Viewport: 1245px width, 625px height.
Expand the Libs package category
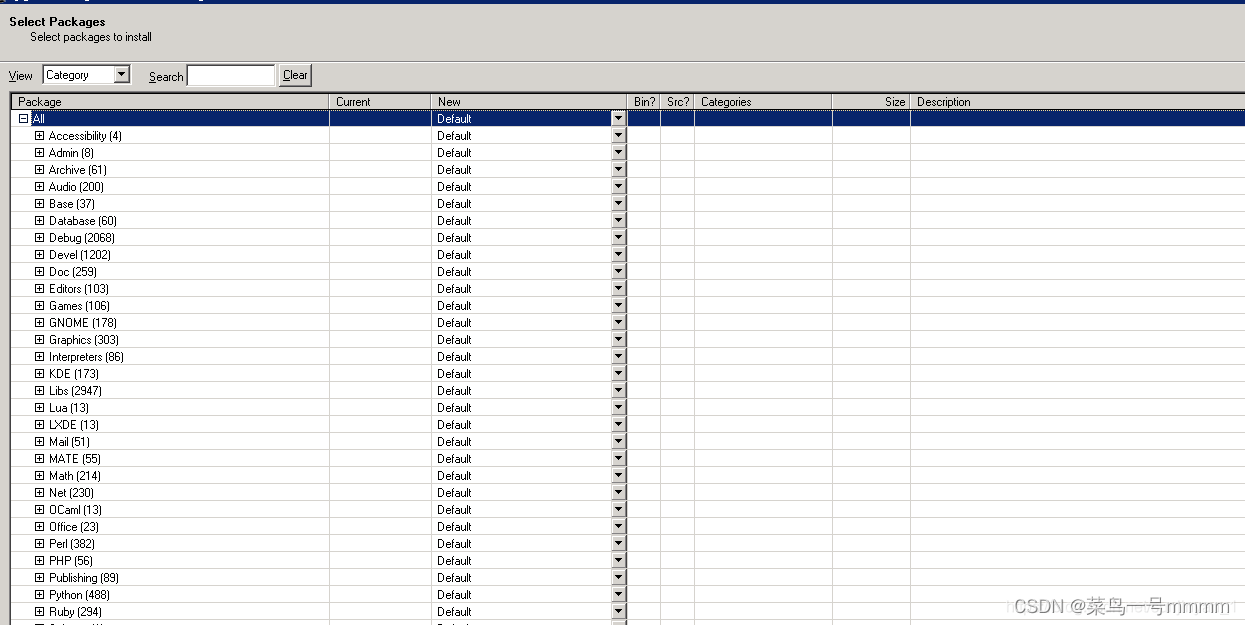pyautogui.click(x=38, y=390)
